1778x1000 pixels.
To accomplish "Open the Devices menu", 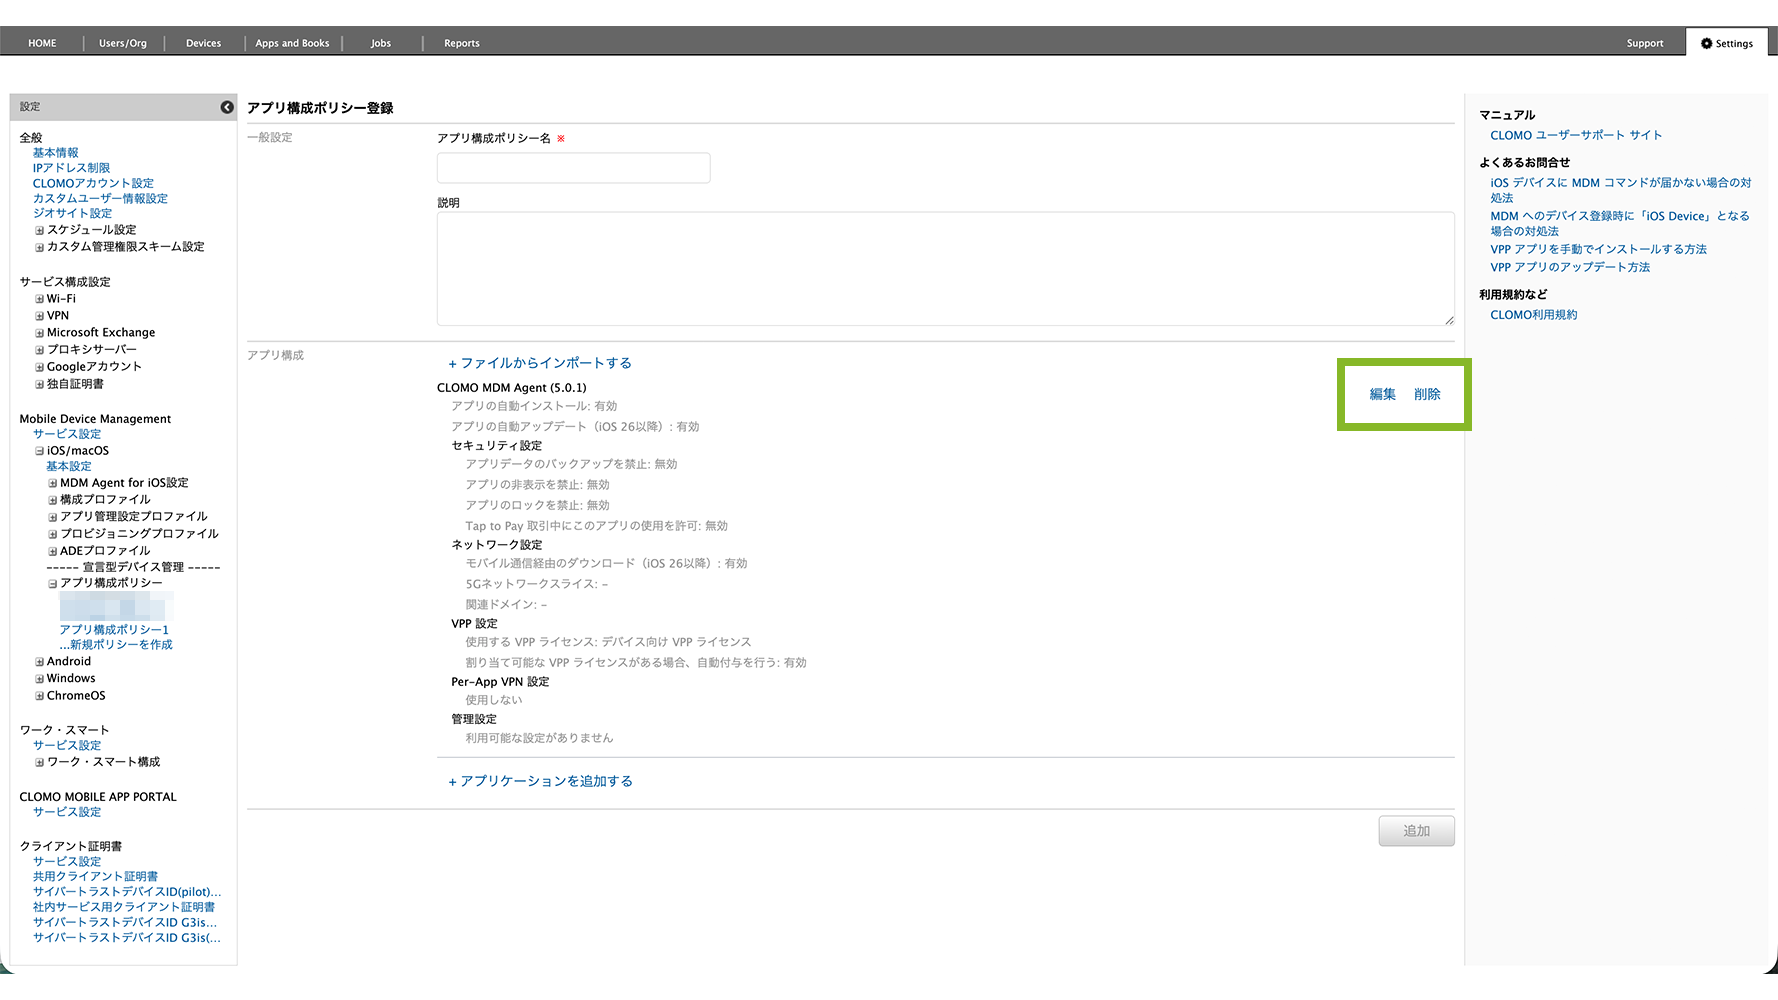I will (203, 43).
